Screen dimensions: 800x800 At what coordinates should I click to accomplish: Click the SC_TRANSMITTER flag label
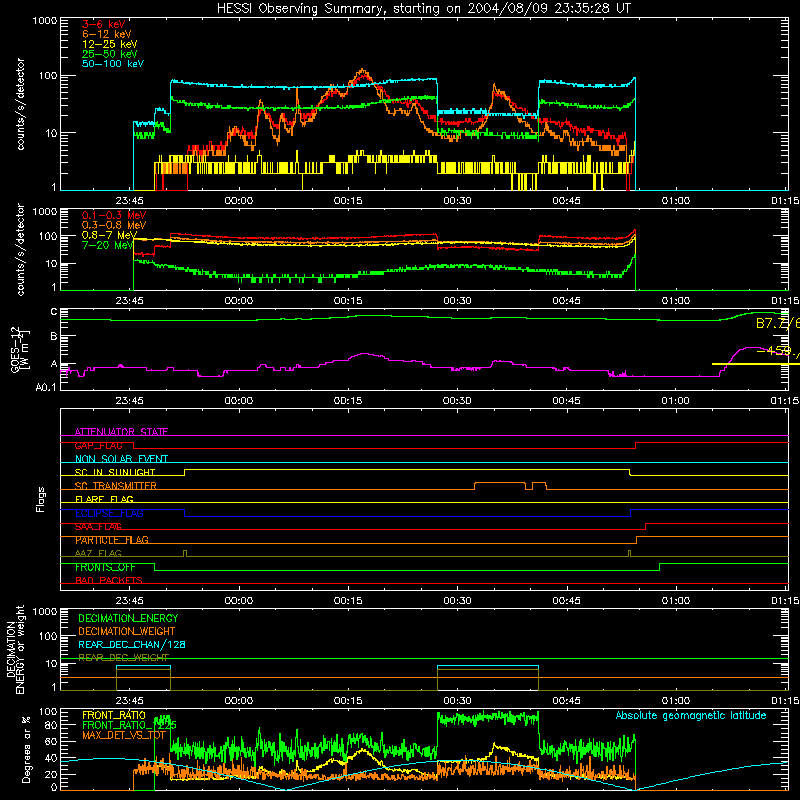116,486
